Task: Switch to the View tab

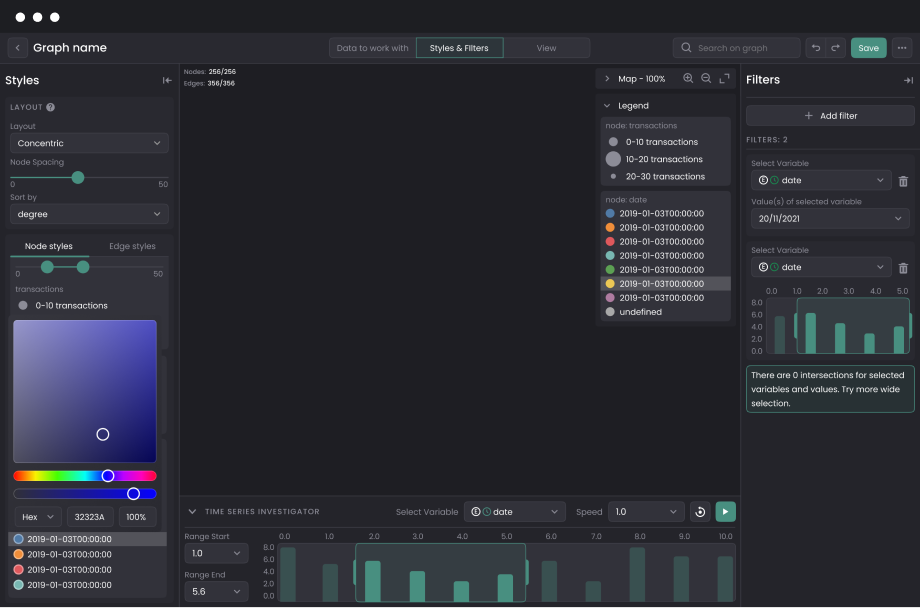Action: [546, 48]
